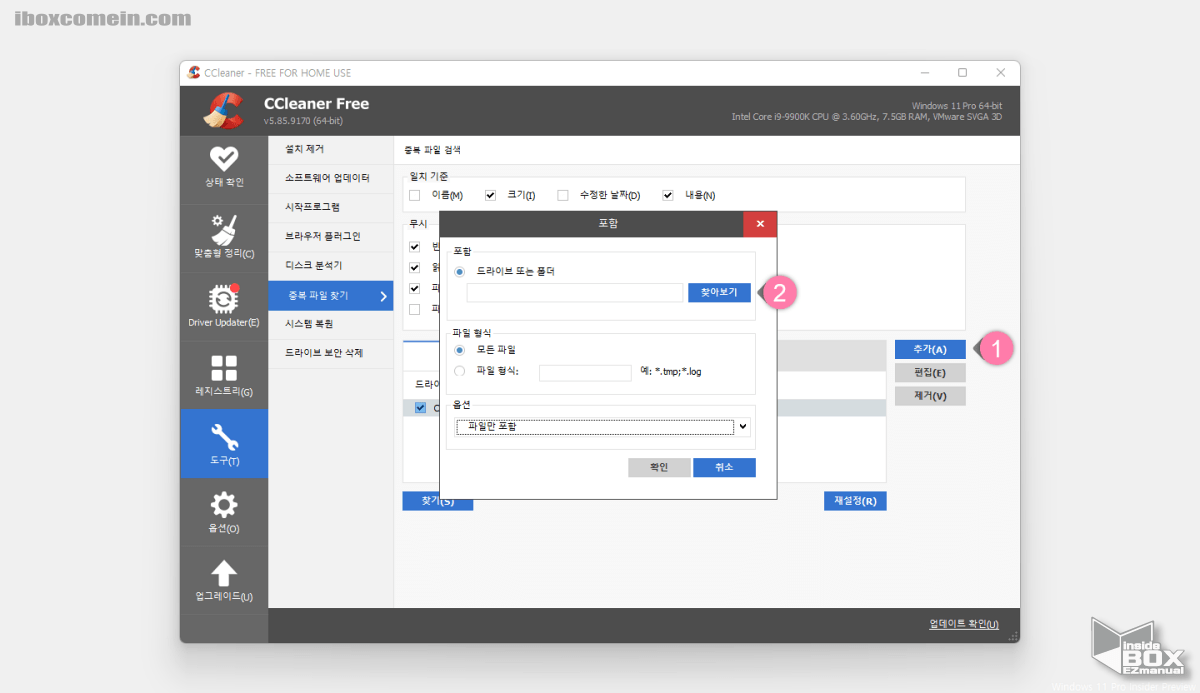The image size is (1200, 693).
Task: Click the 찾아보기 browse button
Action: tap(718, 292)
